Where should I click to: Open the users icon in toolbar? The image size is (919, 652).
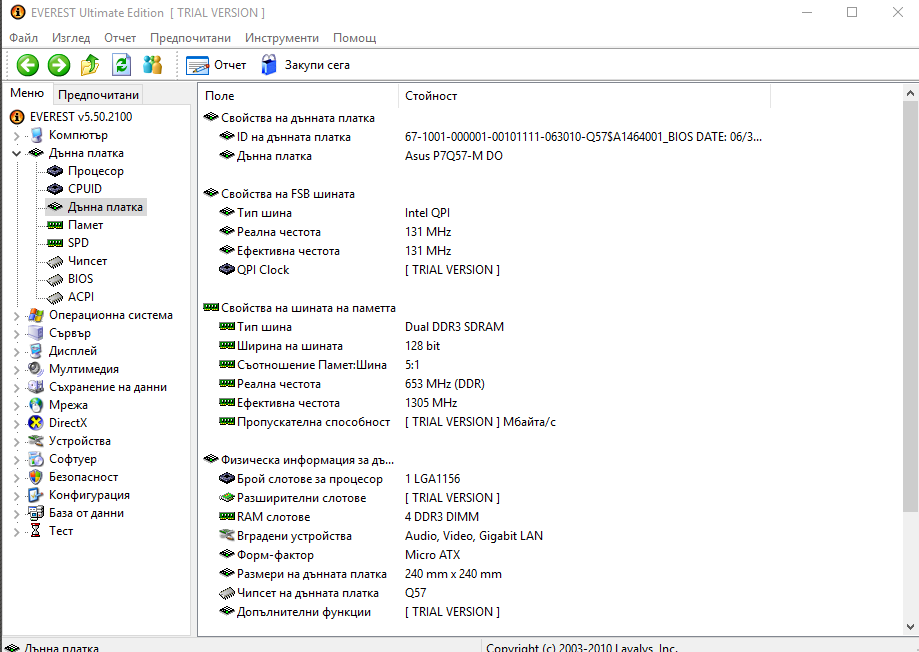(x=152, y=65)
